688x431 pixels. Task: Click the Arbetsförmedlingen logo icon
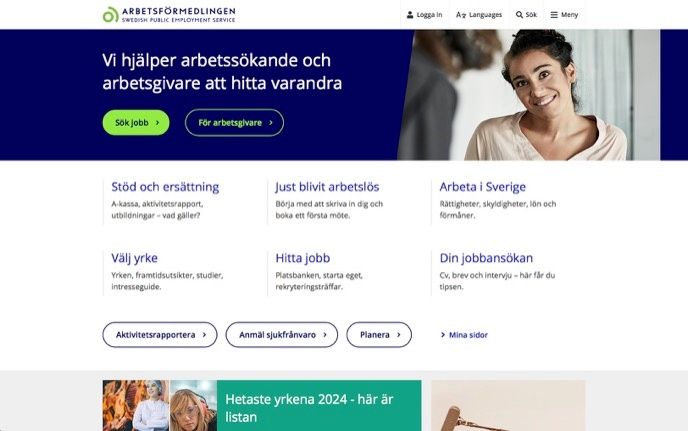110,14
